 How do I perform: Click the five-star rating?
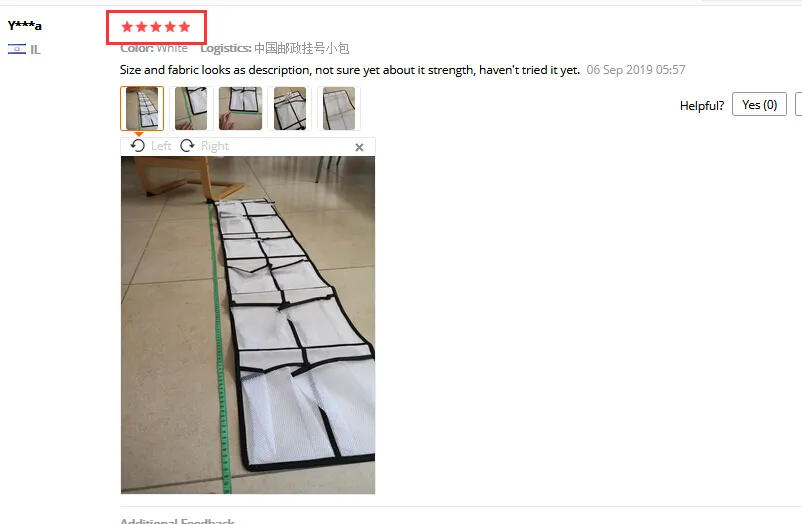coord(155,27)
